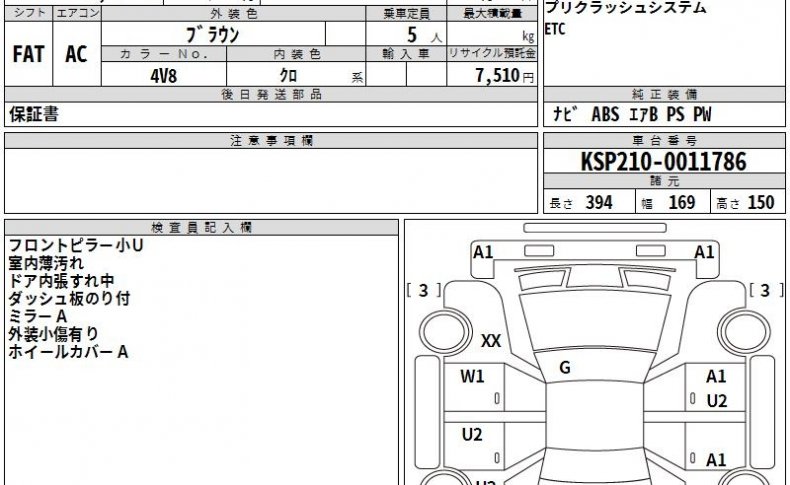
Task: Click the 輸入車 header
Action: (406, 53)
